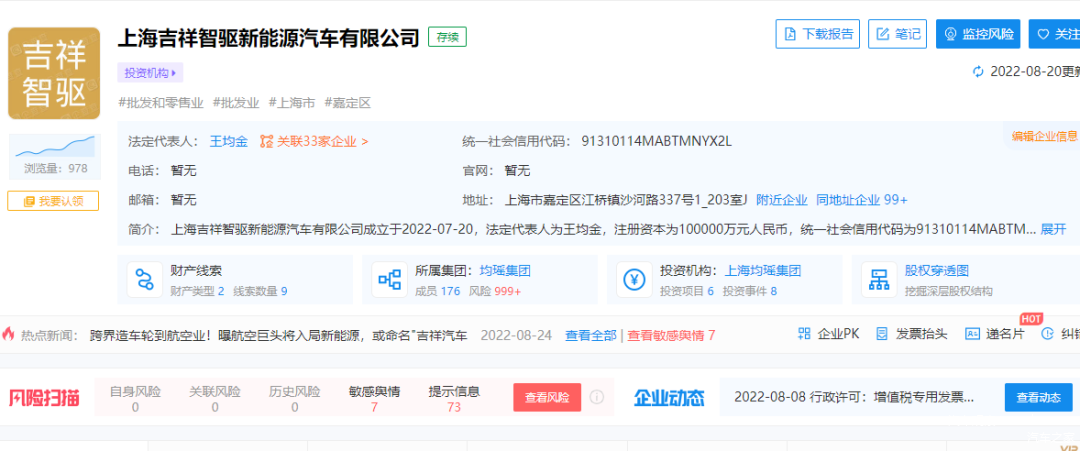Click the 笔记 notes button
Screen dimensions: 1080x451
(897, 34)
